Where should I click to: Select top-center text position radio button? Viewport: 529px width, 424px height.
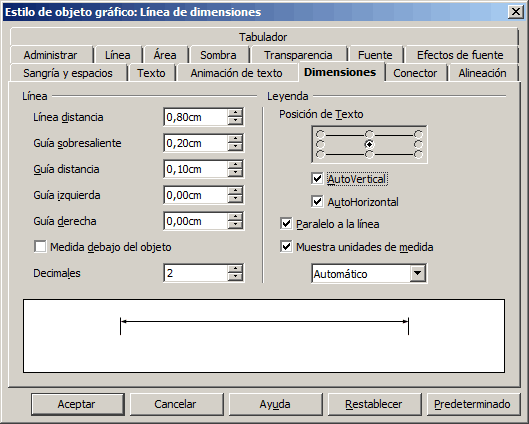pos(369,135)
